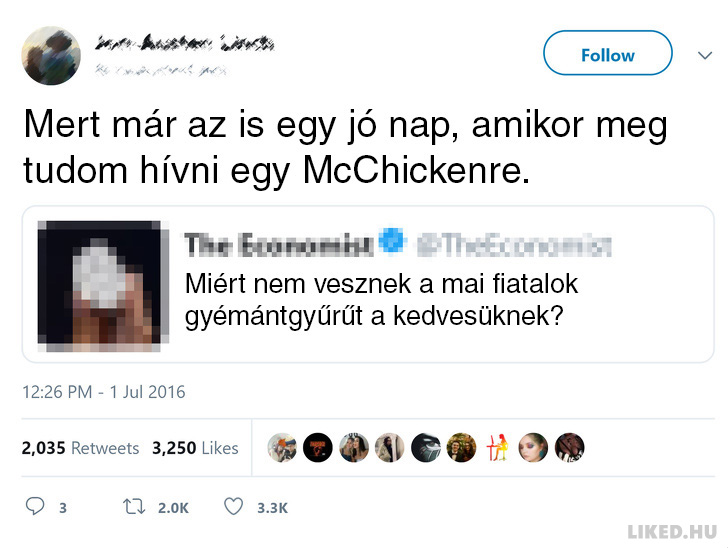Open the avatar with blue eye makeup
The image size is (728, 548).
click(533, 448)
